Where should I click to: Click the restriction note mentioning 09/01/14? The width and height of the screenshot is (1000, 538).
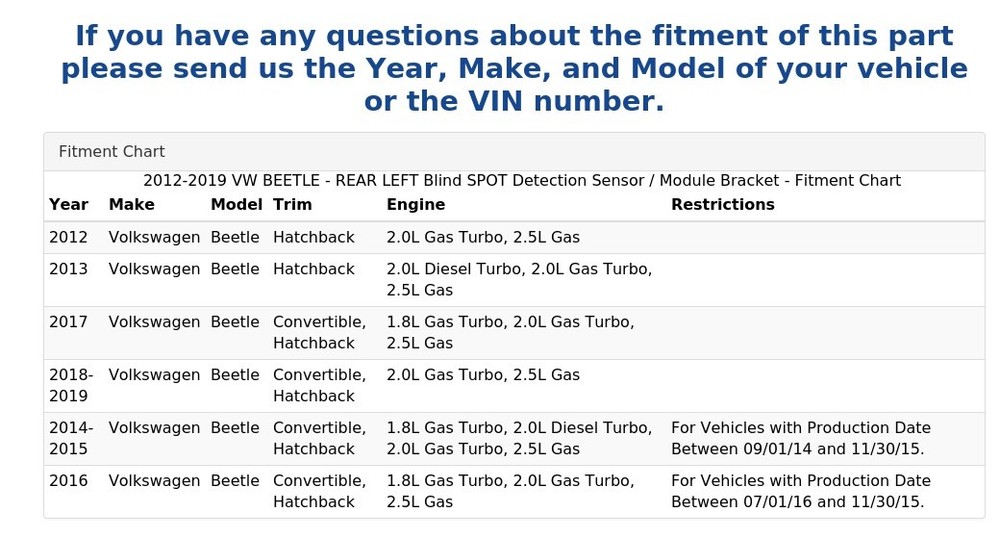(x=800, y=439)
